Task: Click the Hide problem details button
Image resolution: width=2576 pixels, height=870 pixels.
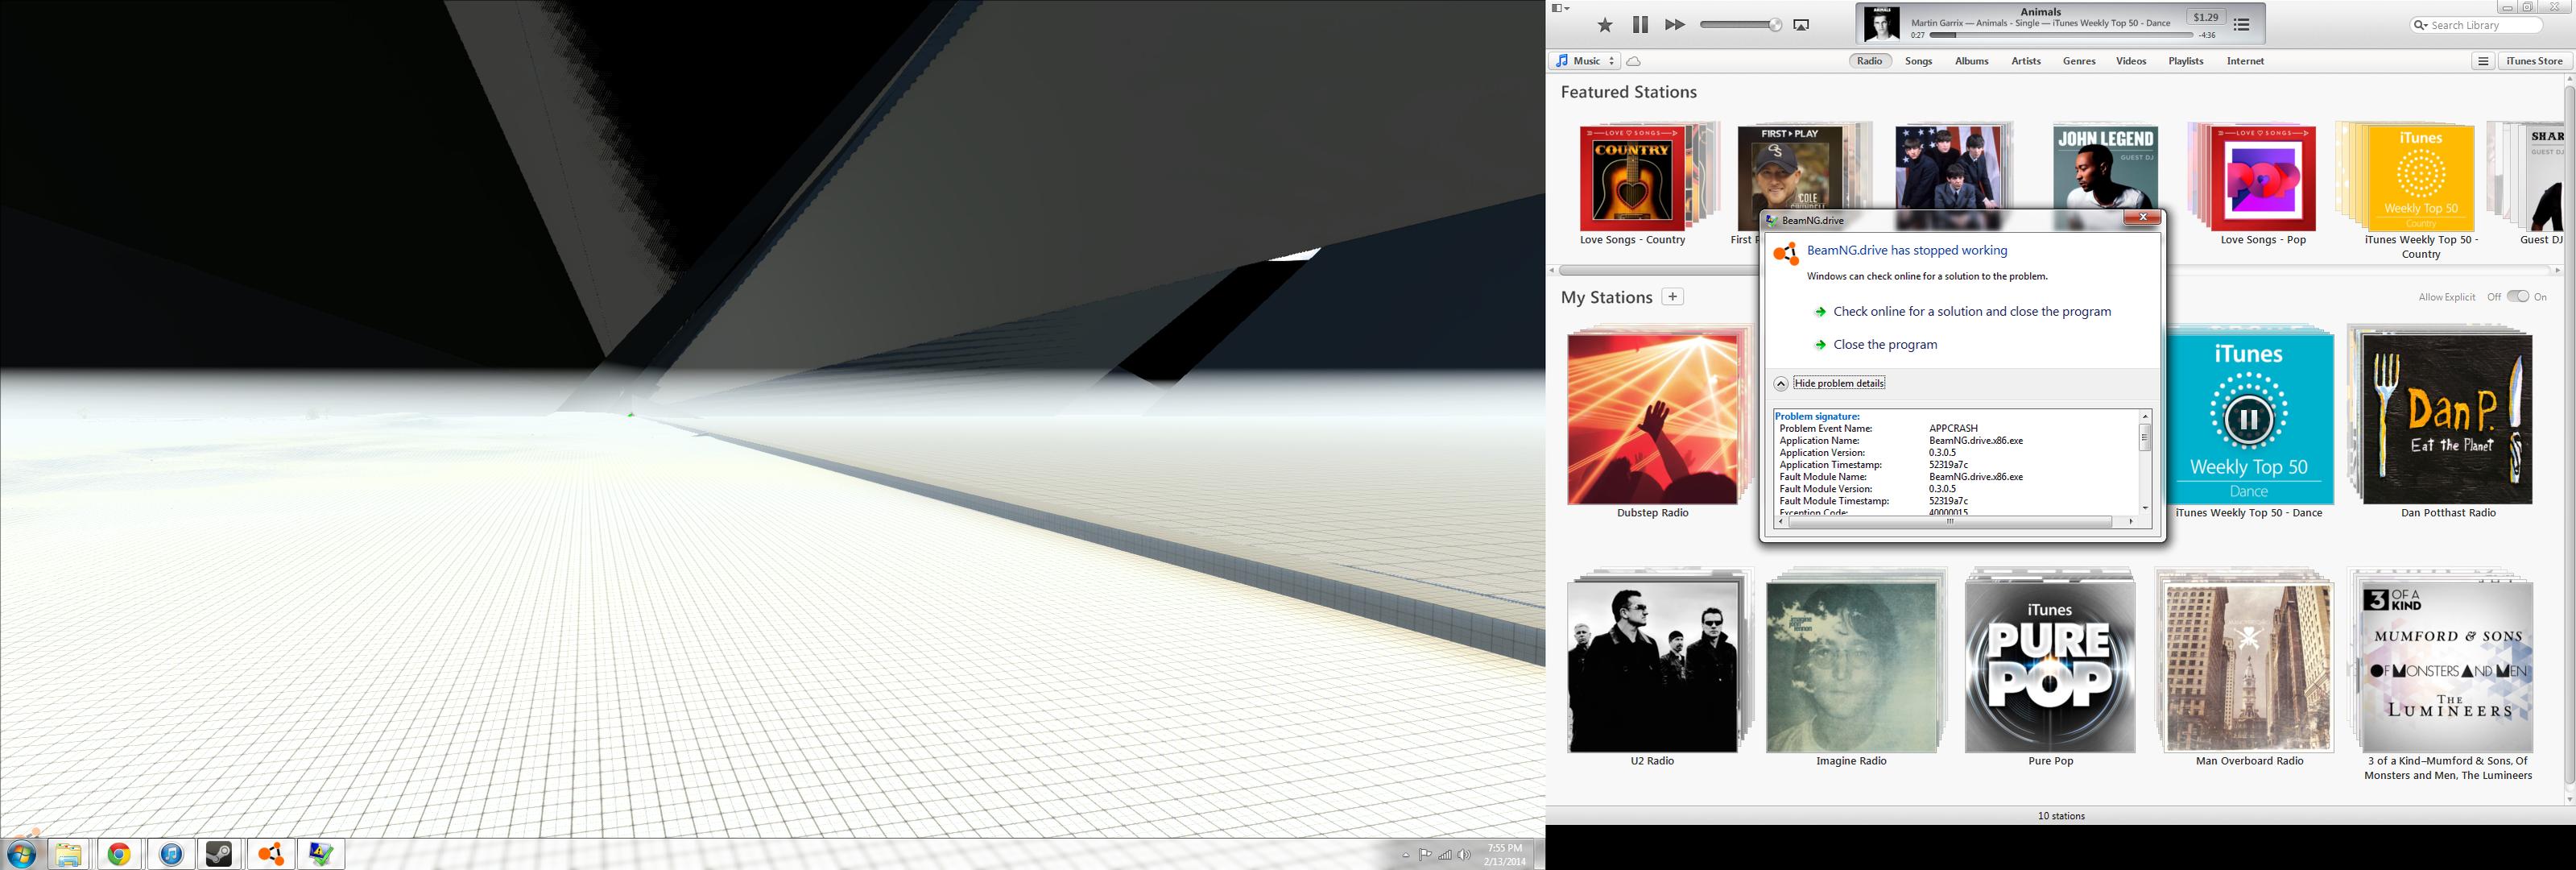Action: [1839, 383]
